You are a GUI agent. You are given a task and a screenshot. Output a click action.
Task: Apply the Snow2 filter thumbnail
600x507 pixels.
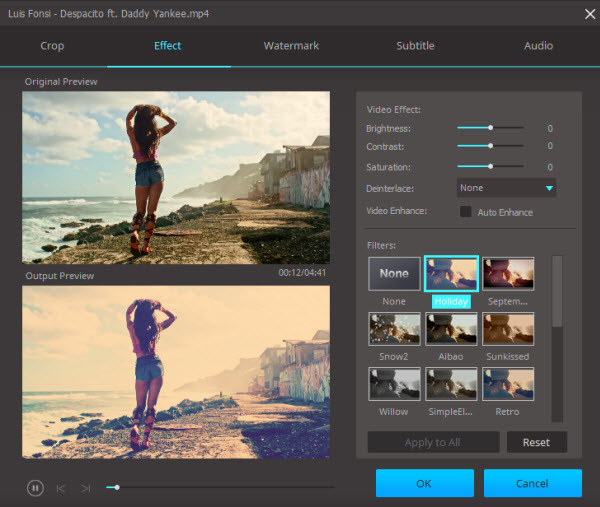[394, 329]
